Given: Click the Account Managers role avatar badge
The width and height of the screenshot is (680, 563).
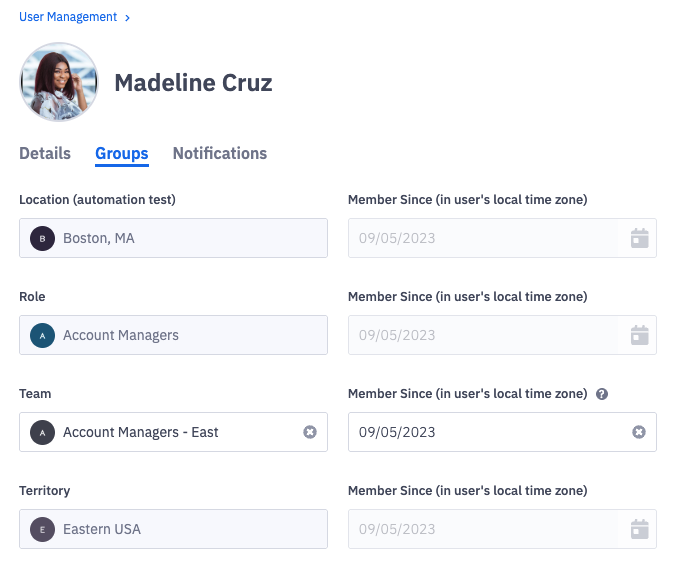Looking at the screenshot, I should 42,335.
